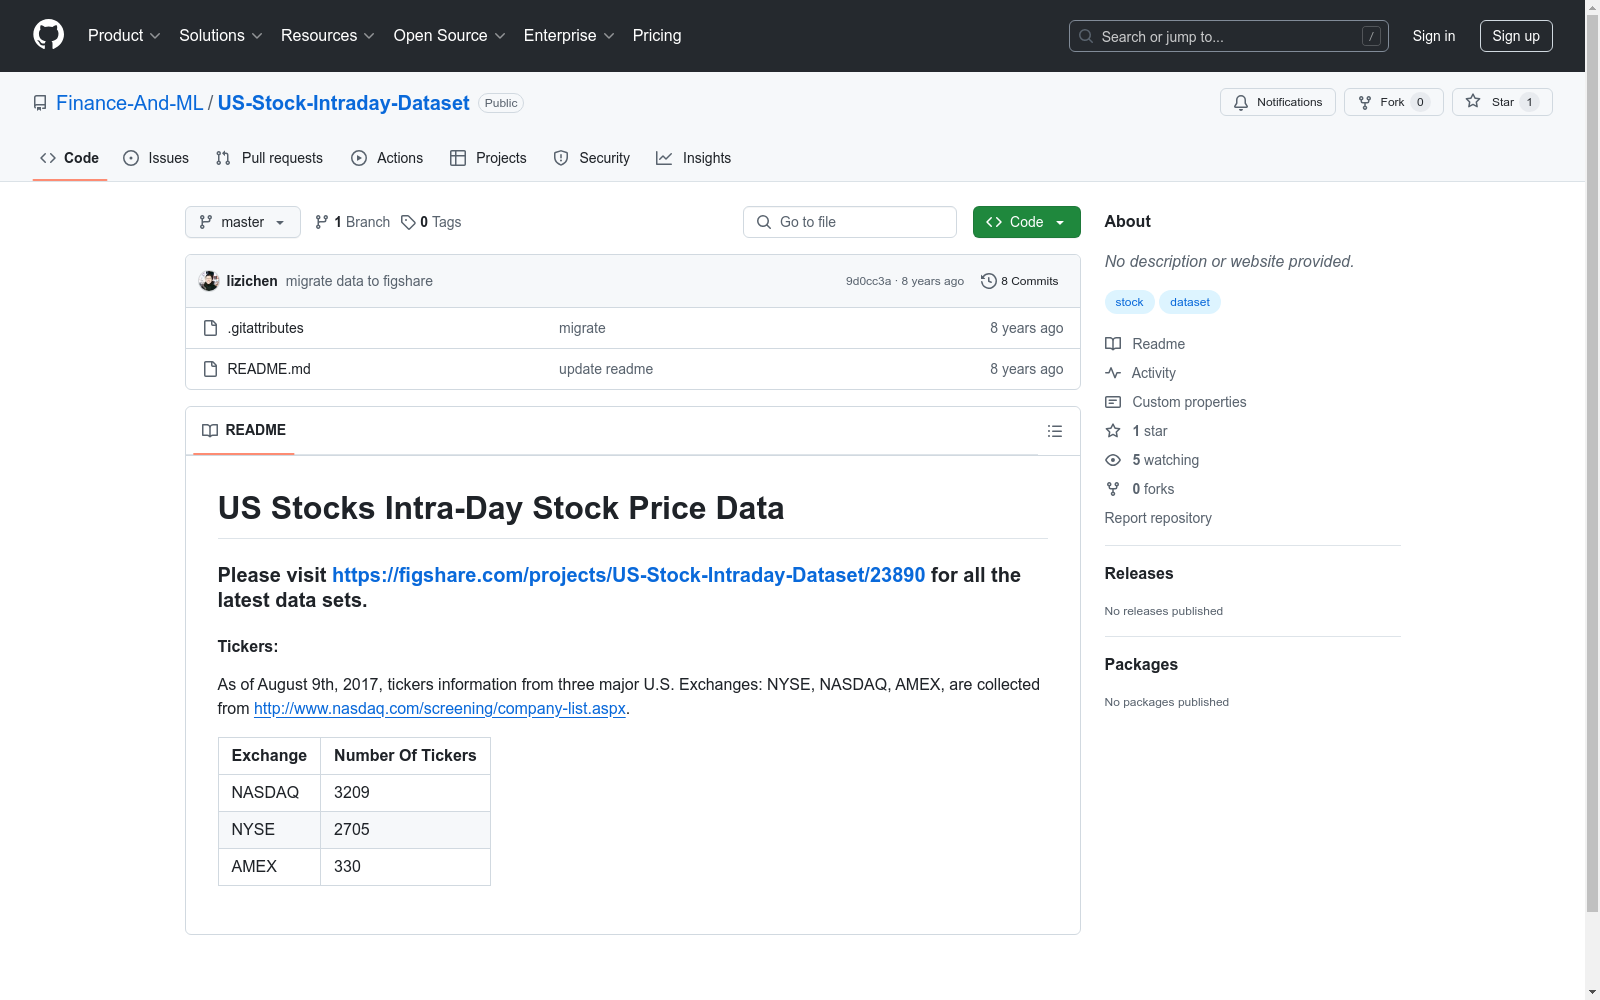
Task: Click the Notifications bell button
Action: [x=1278, y=102]
